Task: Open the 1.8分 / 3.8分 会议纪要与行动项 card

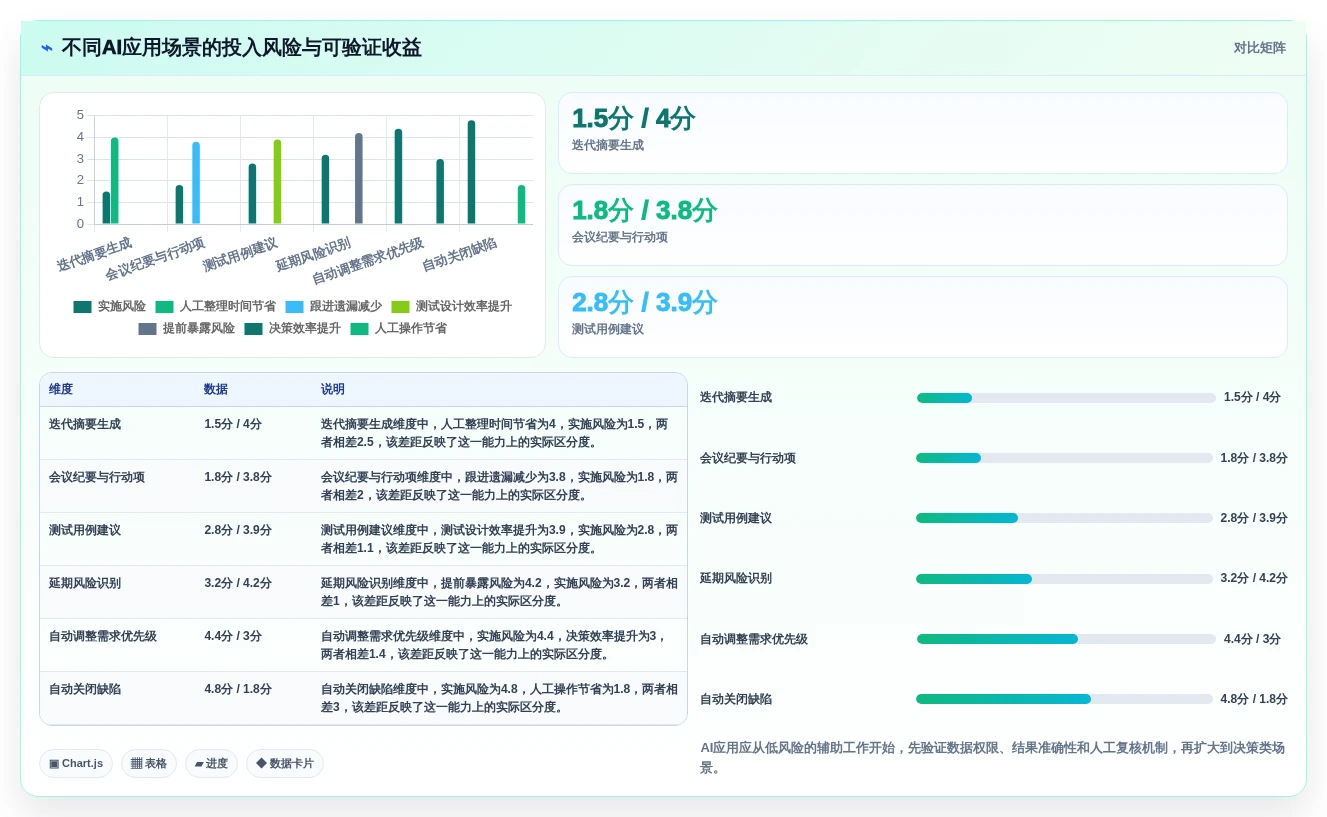Action: point(922,225)
